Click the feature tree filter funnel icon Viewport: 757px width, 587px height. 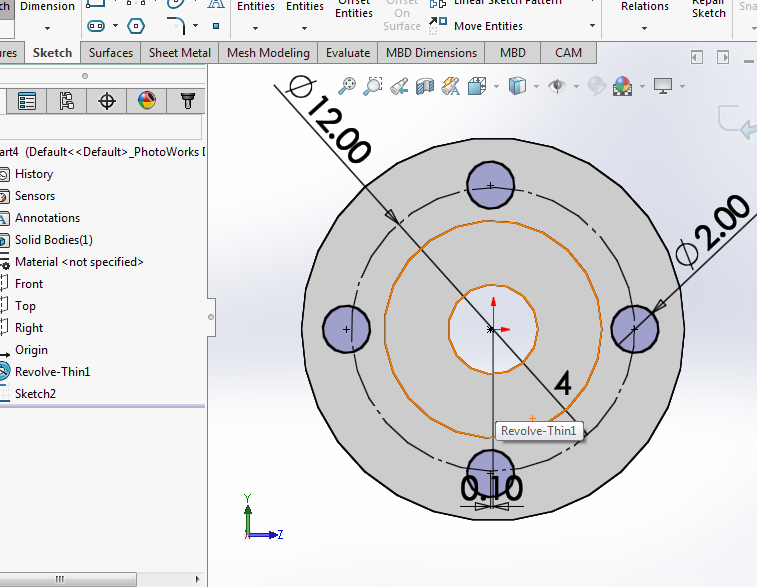tap(187, 101)
